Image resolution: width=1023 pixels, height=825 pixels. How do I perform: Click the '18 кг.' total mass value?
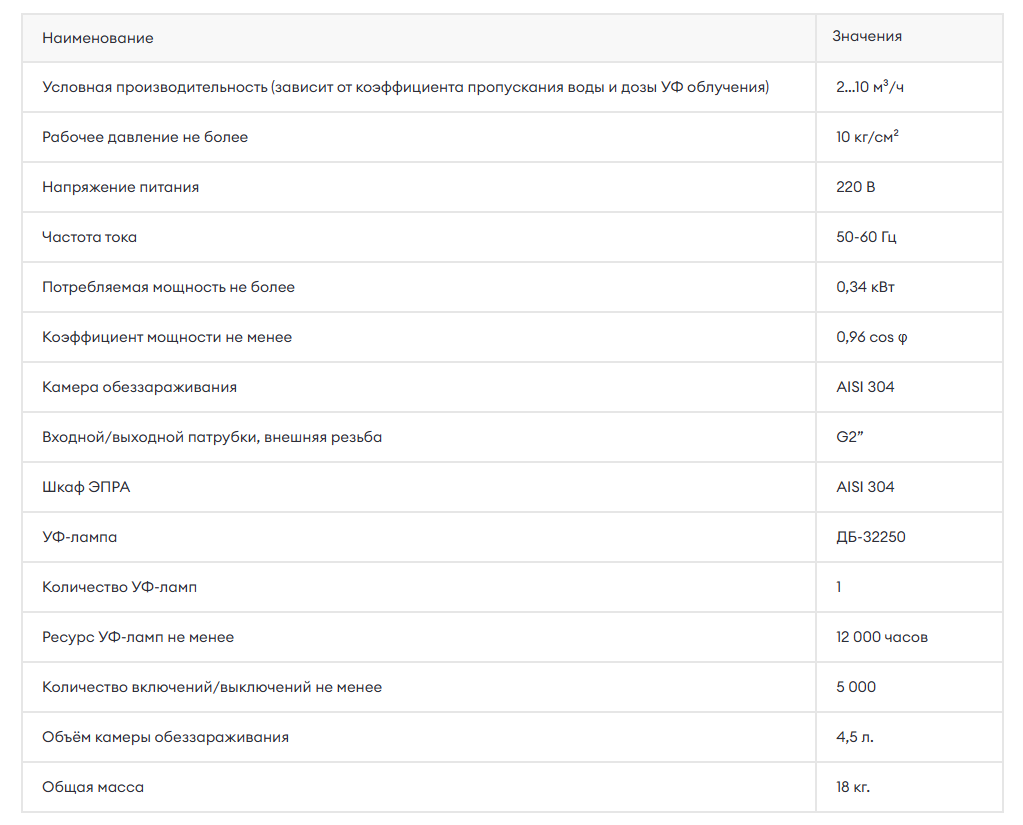(853, 787)
